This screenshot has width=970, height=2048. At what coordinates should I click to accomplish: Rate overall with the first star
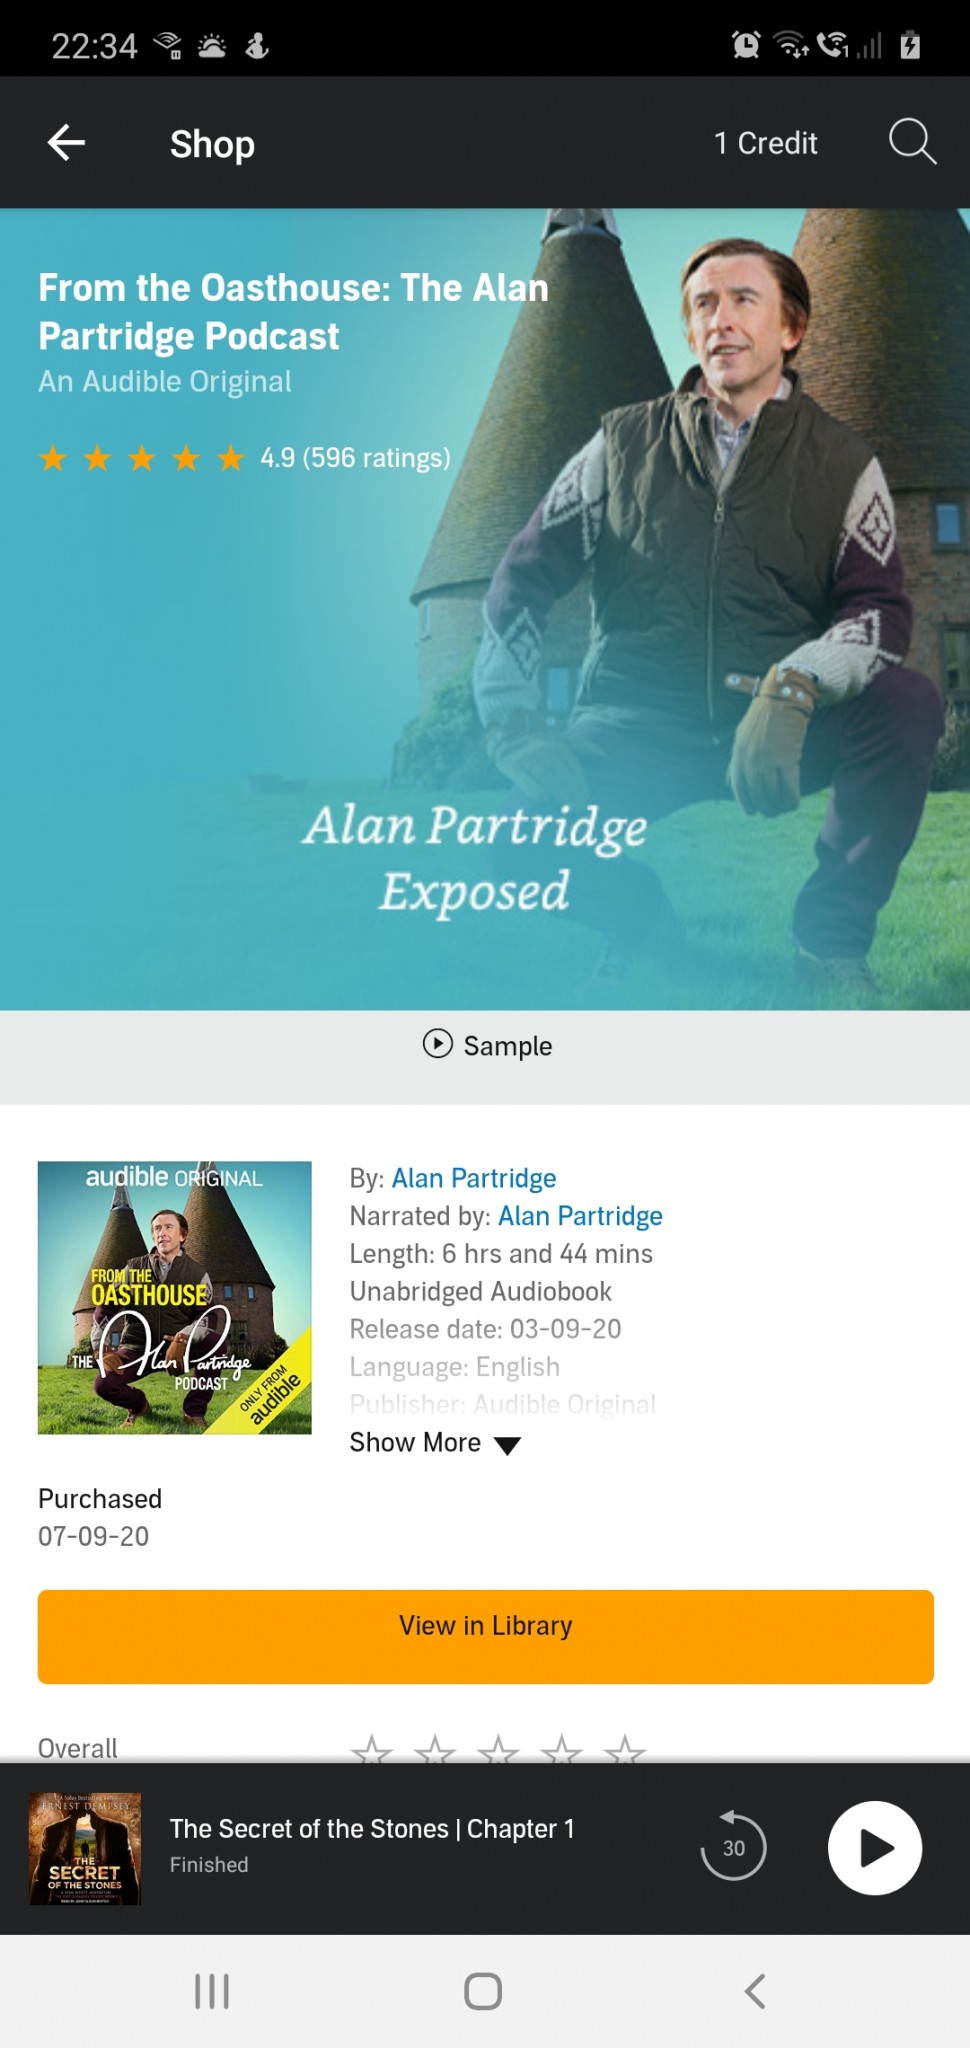pyautogui.click(x=372, y=1749)
